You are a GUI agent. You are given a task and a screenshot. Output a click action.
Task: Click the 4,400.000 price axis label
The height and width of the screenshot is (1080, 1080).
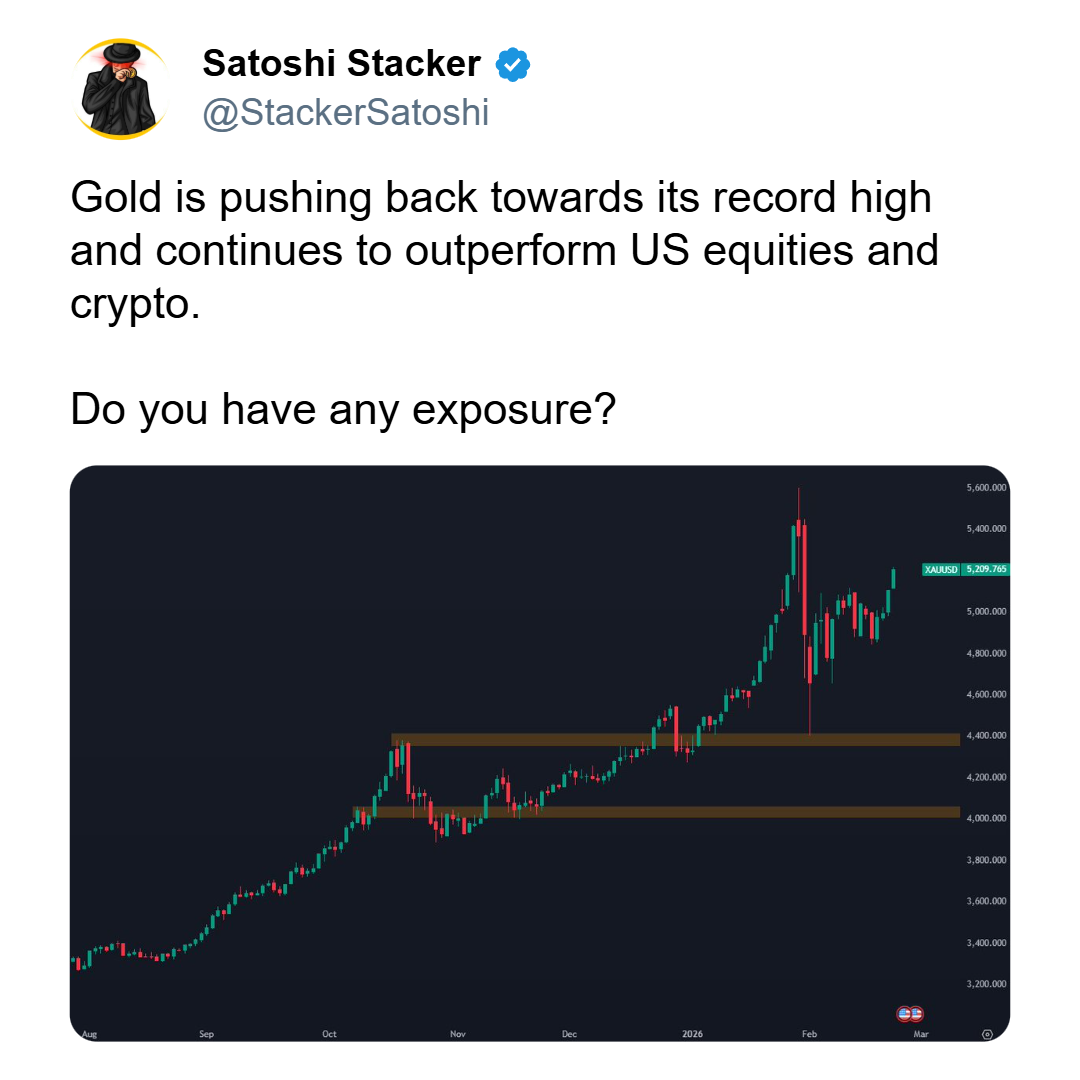click(x=985, y=735)
